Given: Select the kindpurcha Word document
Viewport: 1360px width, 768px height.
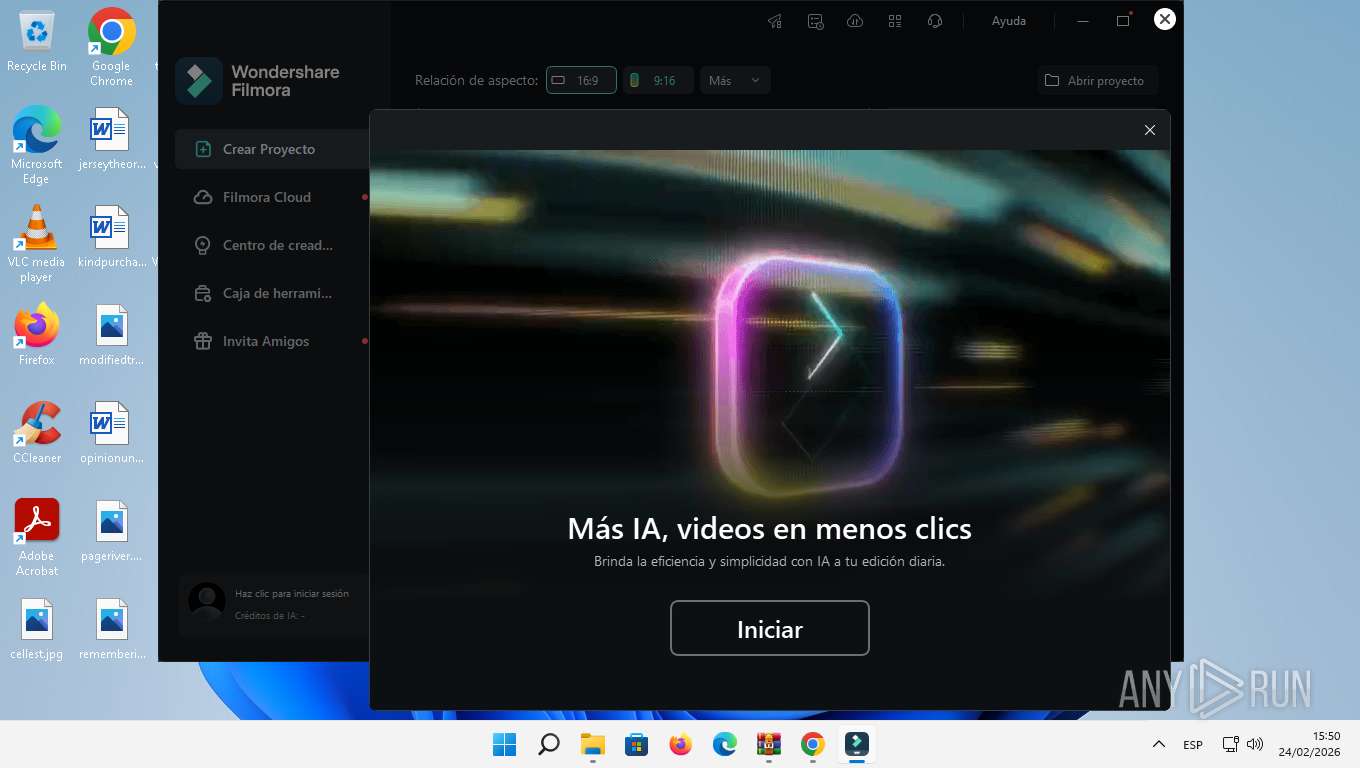Looking at the screenshot, I should point(111,236).
